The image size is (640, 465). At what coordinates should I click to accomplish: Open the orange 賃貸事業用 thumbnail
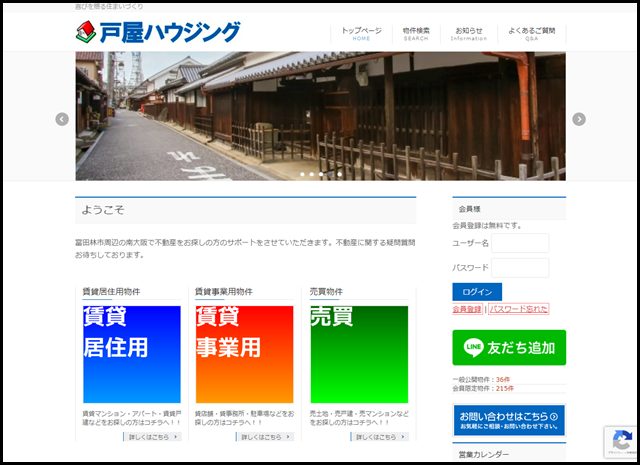[x=244, y=355]
